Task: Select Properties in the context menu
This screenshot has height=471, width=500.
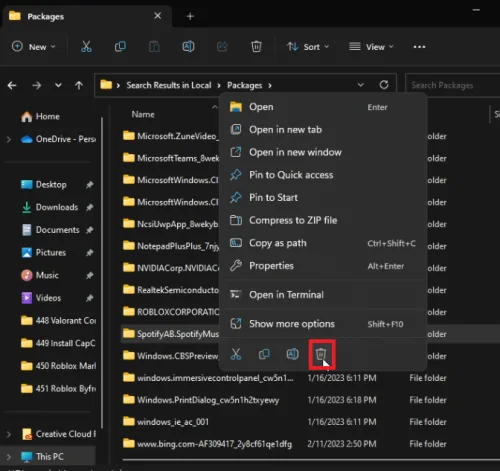Action: [x=323, y=266]
